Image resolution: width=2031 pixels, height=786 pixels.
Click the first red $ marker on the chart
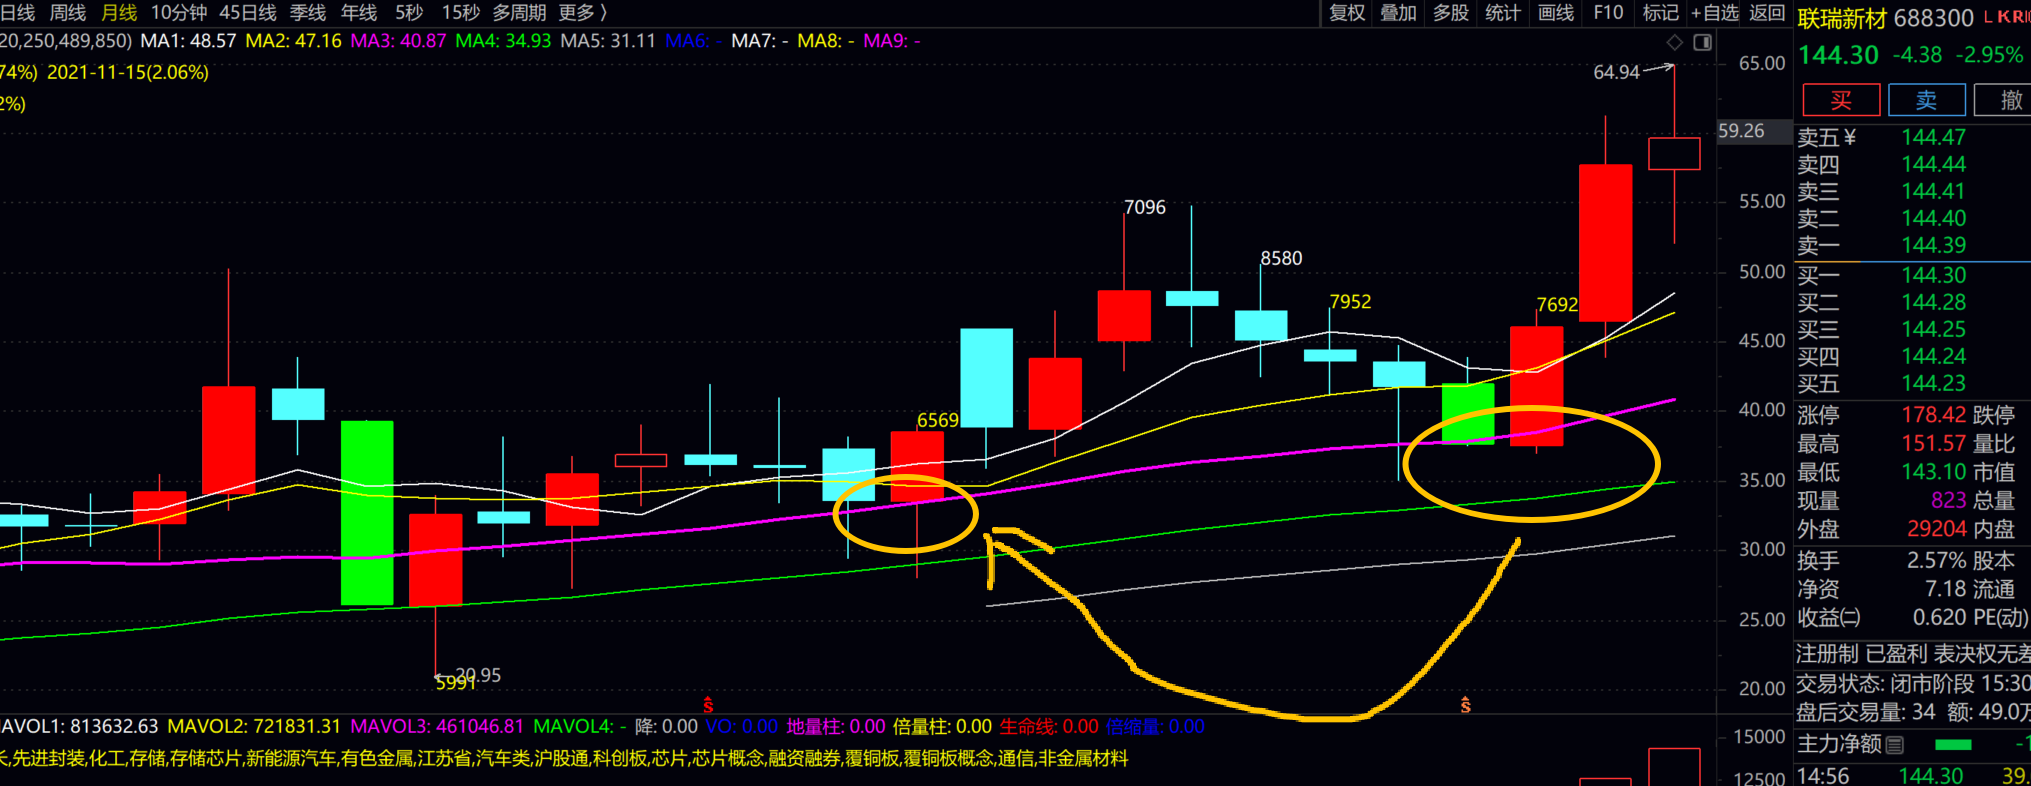(x=708, y=705)
